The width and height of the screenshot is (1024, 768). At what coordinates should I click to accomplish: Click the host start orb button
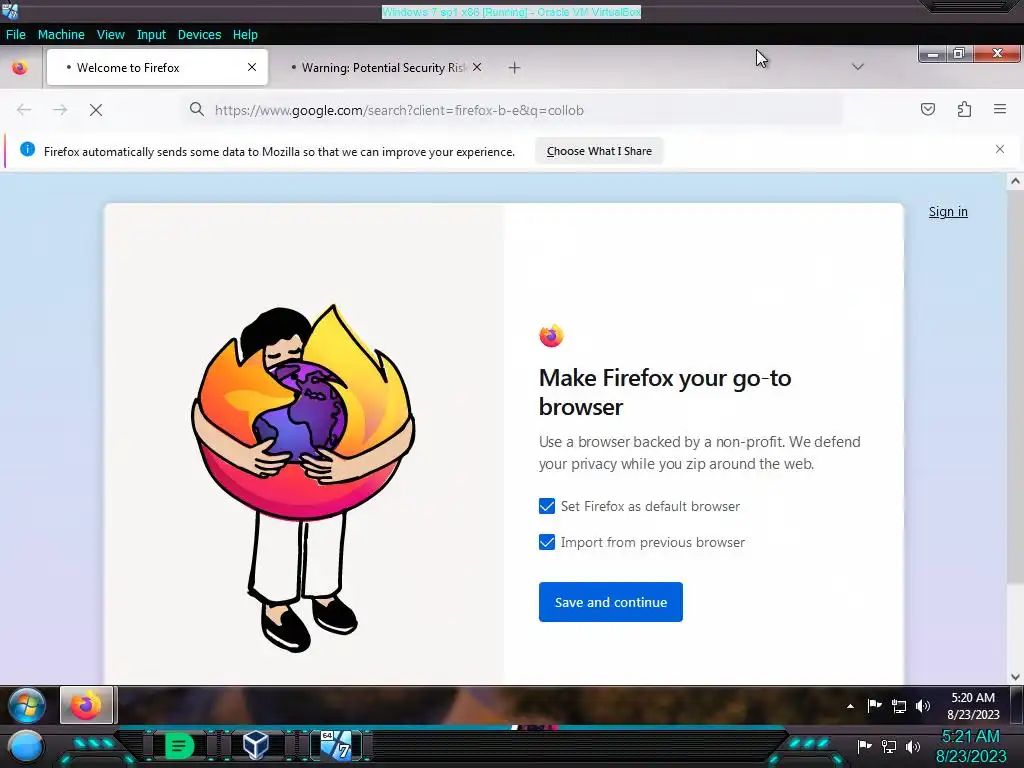coord(26,746)
